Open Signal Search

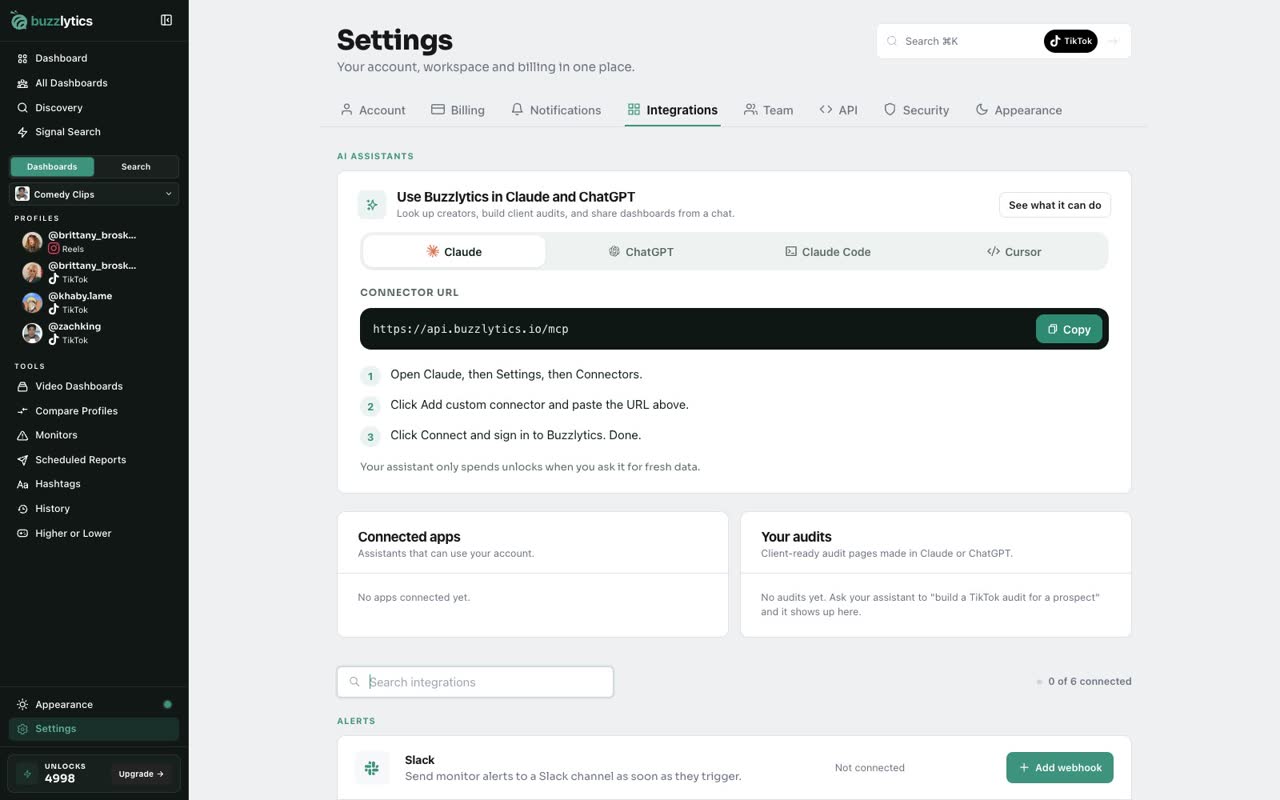[x=94, y=132]
